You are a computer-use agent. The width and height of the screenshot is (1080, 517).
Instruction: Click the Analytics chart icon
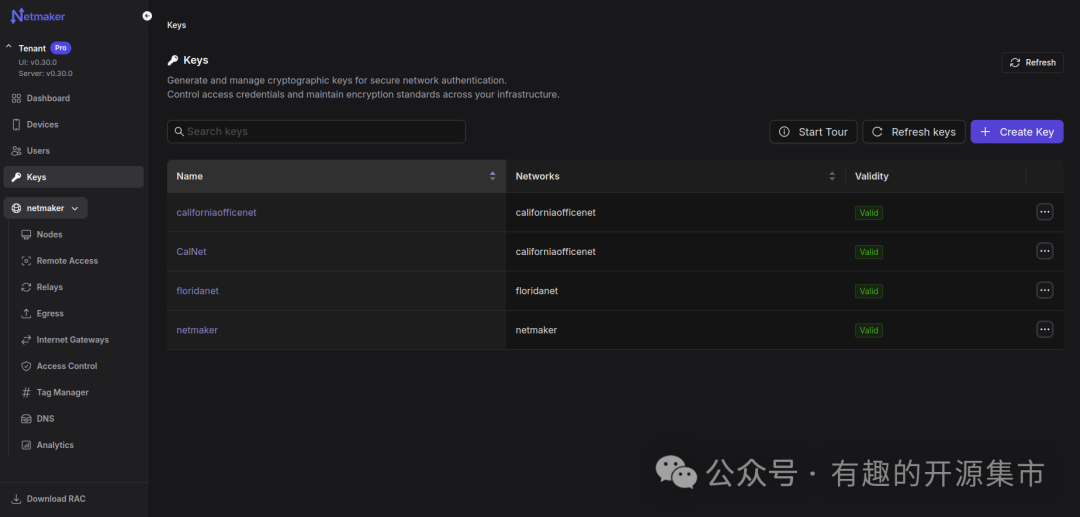click(27, 445)
